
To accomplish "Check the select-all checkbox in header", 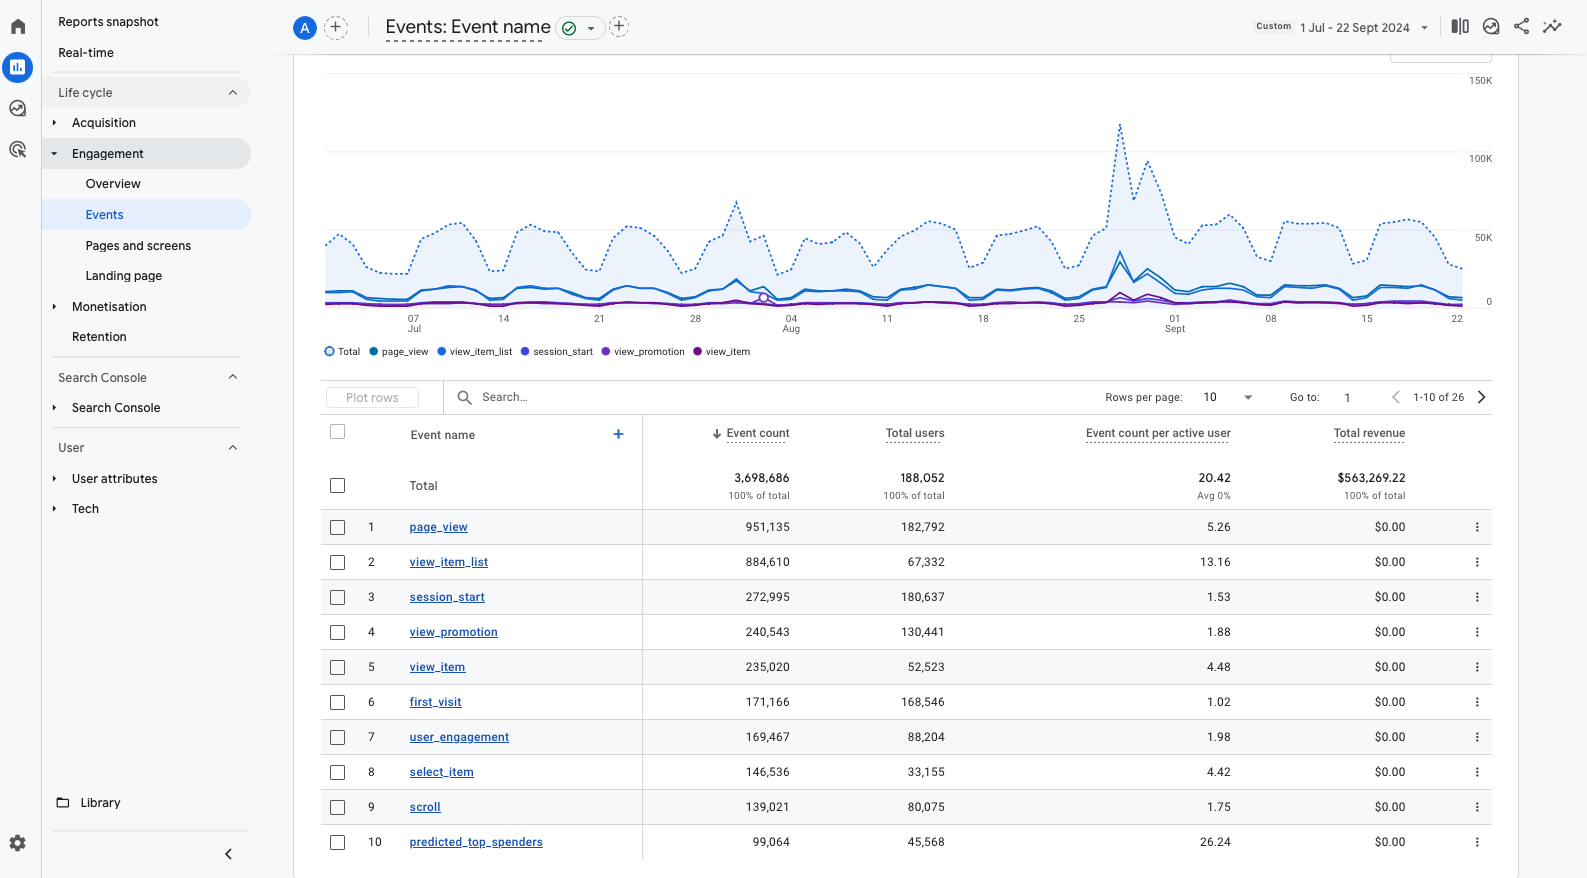I will point(338,432).
